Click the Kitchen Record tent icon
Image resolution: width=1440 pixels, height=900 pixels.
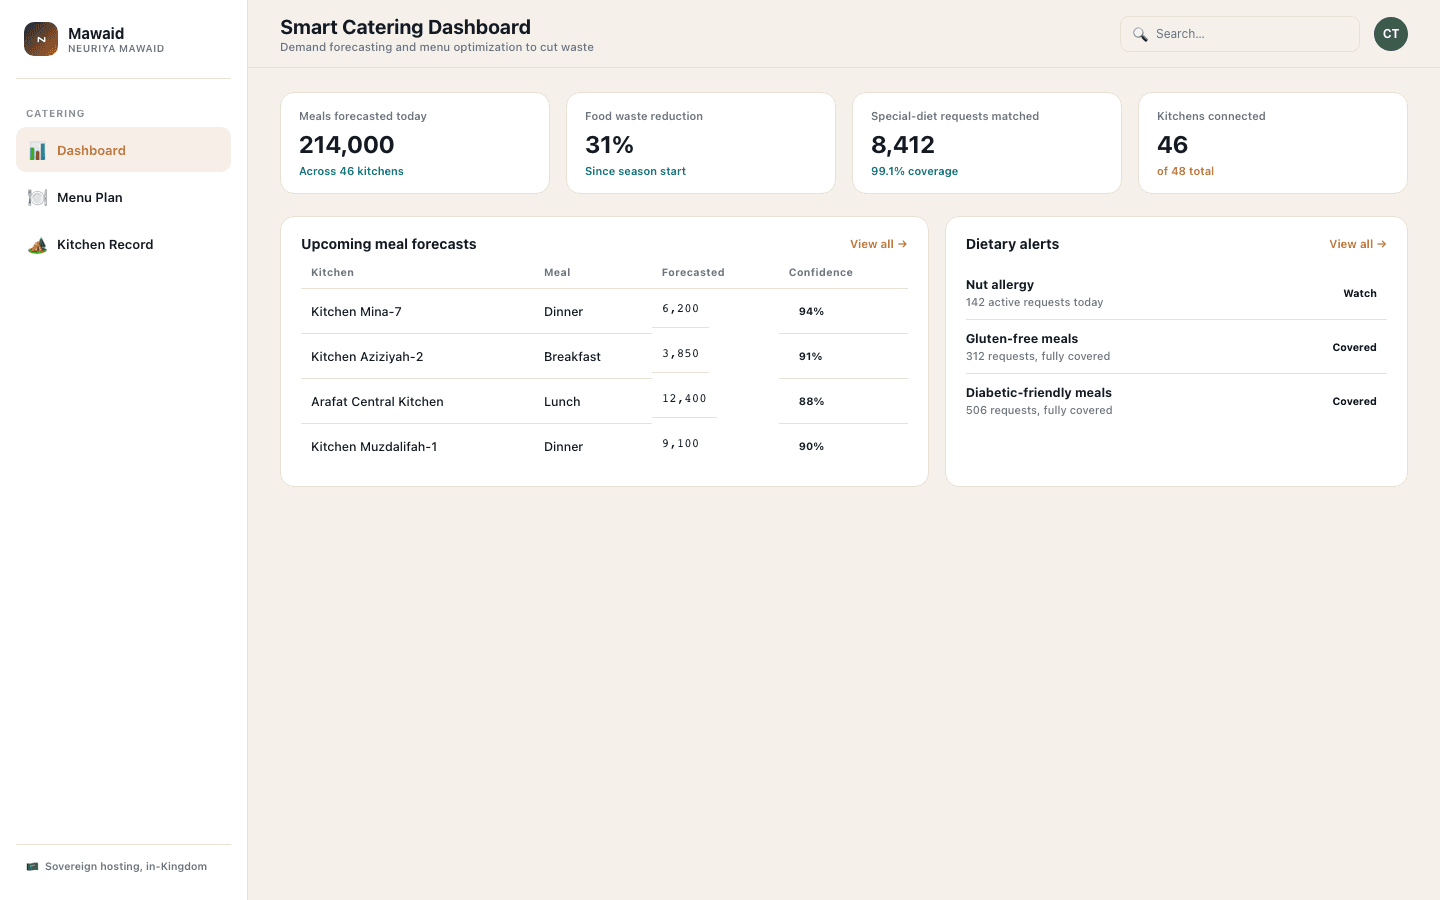[37, 245]
